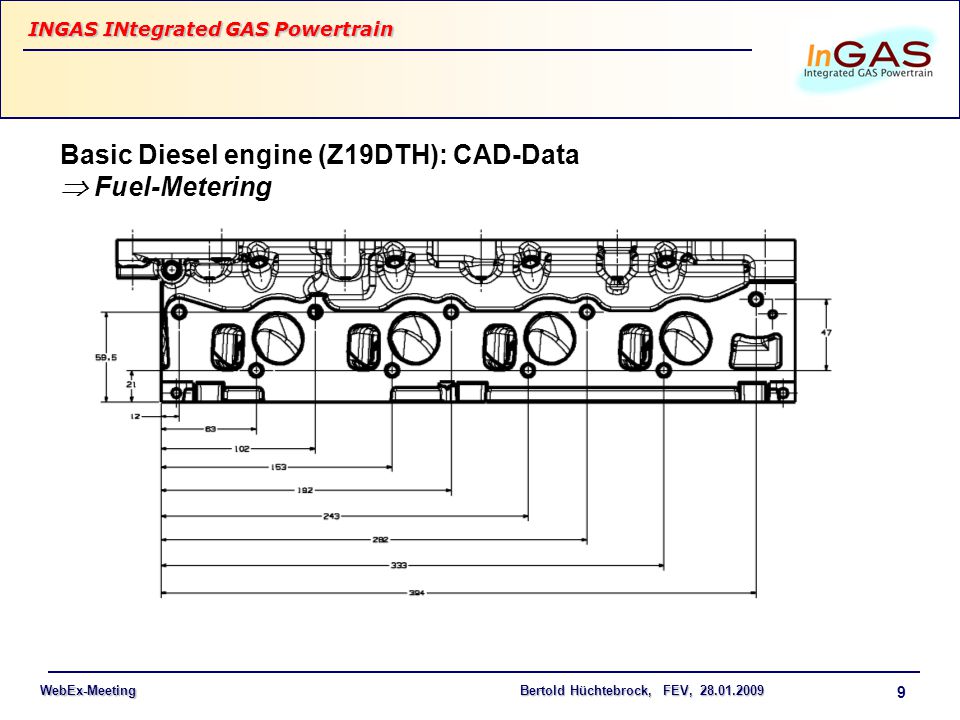
Task: Click the dimension value 21
Action: [x=131, y=384]
